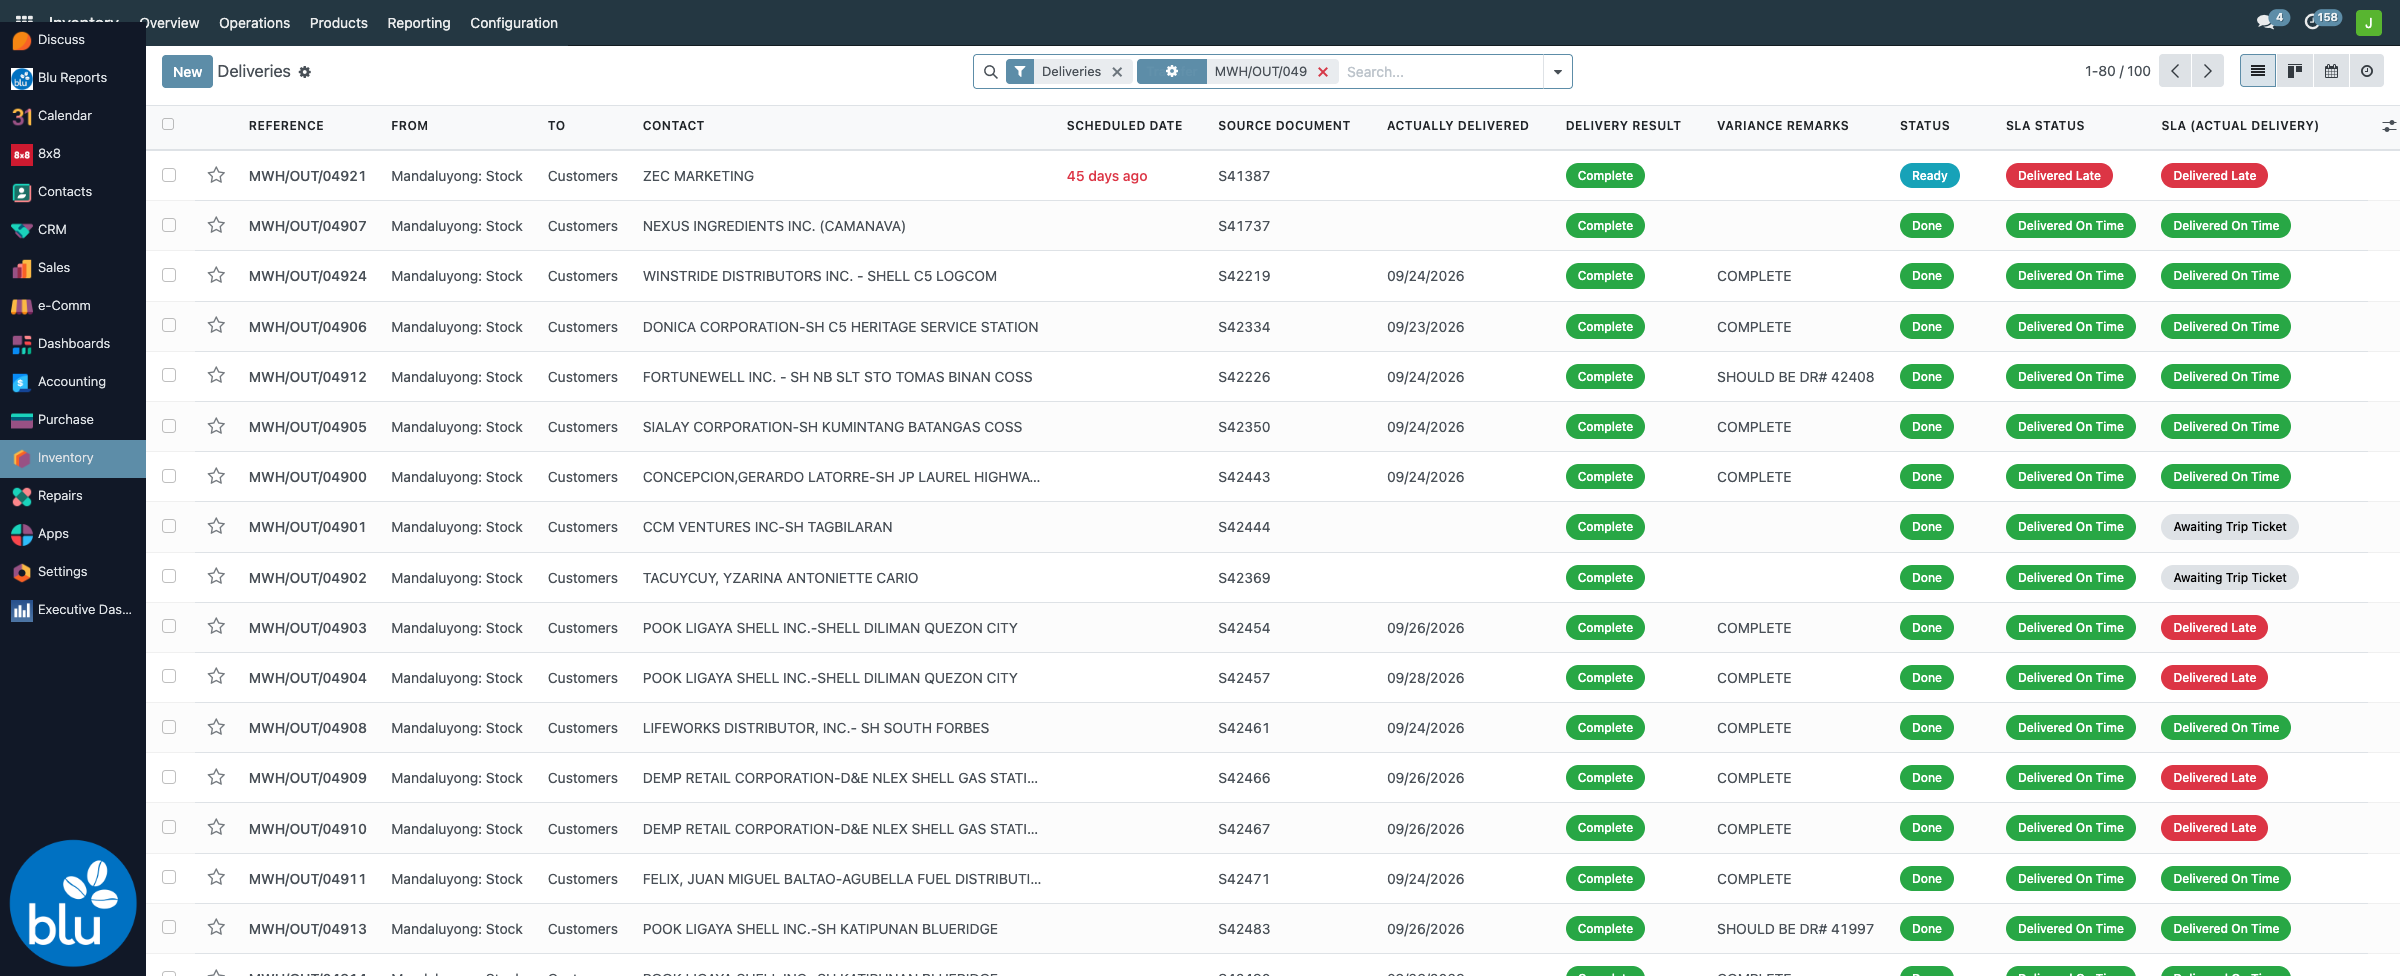Screen dimensions: 2400x976
Task: Open the Operations menu
Action: point(254,23)
